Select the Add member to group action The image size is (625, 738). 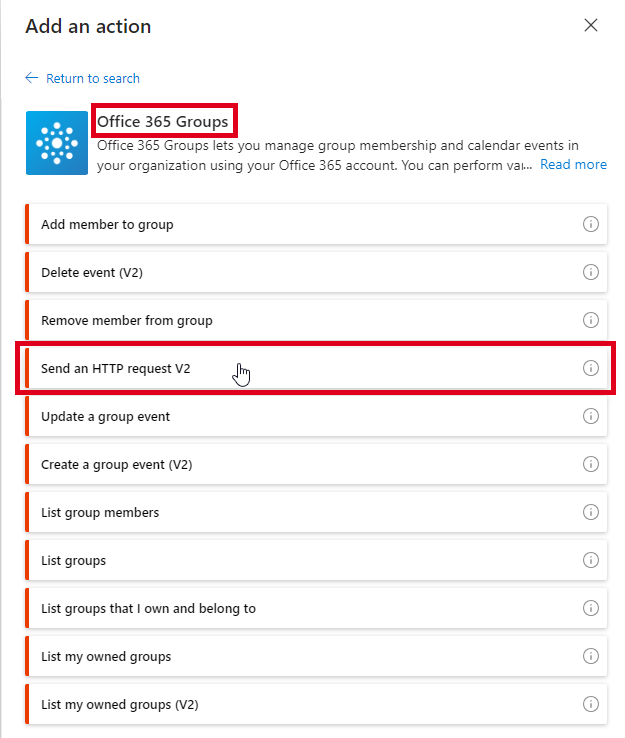(x=107, y=225)
